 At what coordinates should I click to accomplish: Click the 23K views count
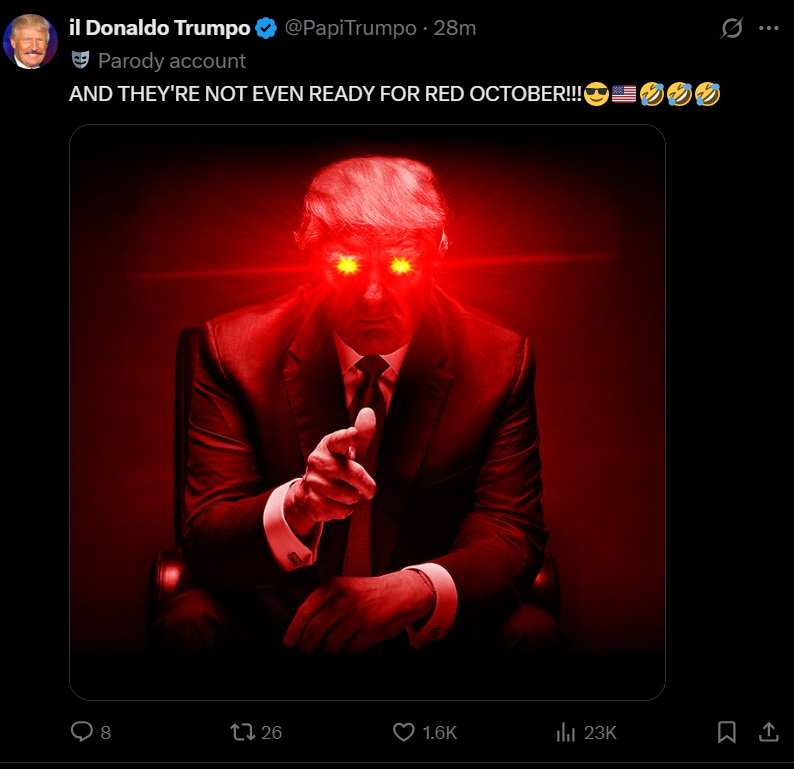(600, 733)
